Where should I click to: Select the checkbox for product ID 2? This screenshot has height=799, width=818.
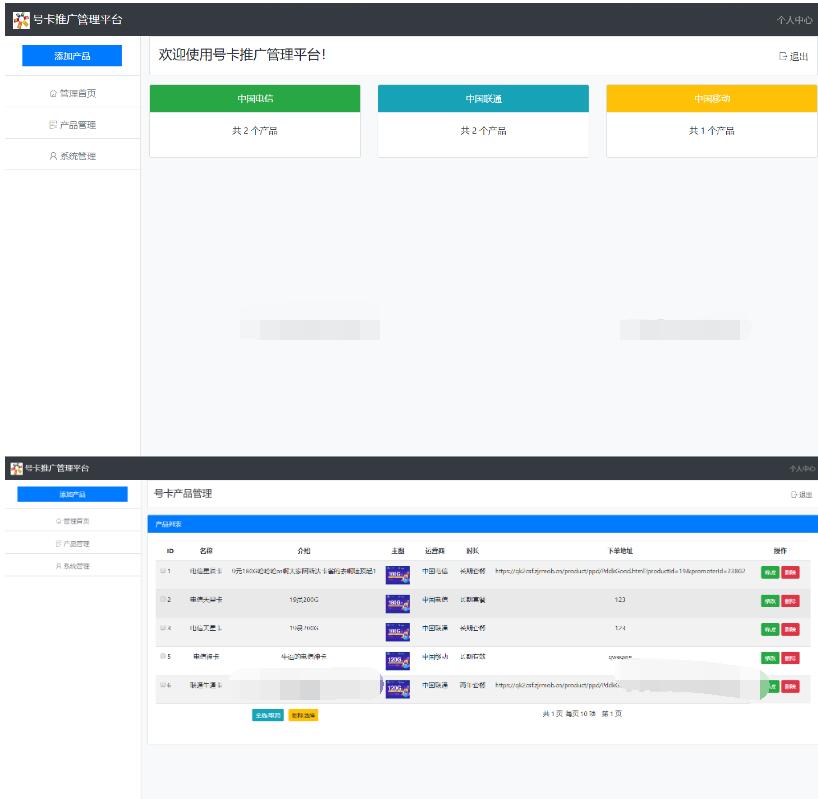(x=163, y=600)
